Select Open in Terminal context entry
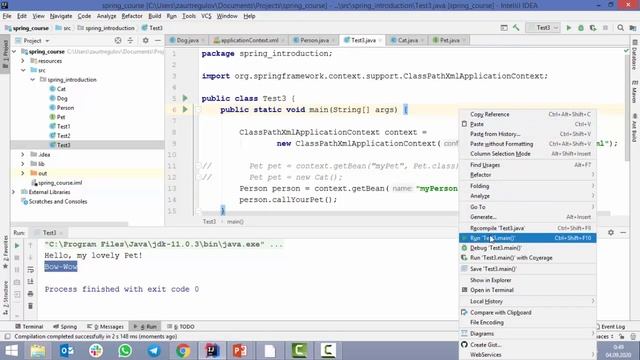The width and height of the screenshot is (640, 360). point(528,290)
